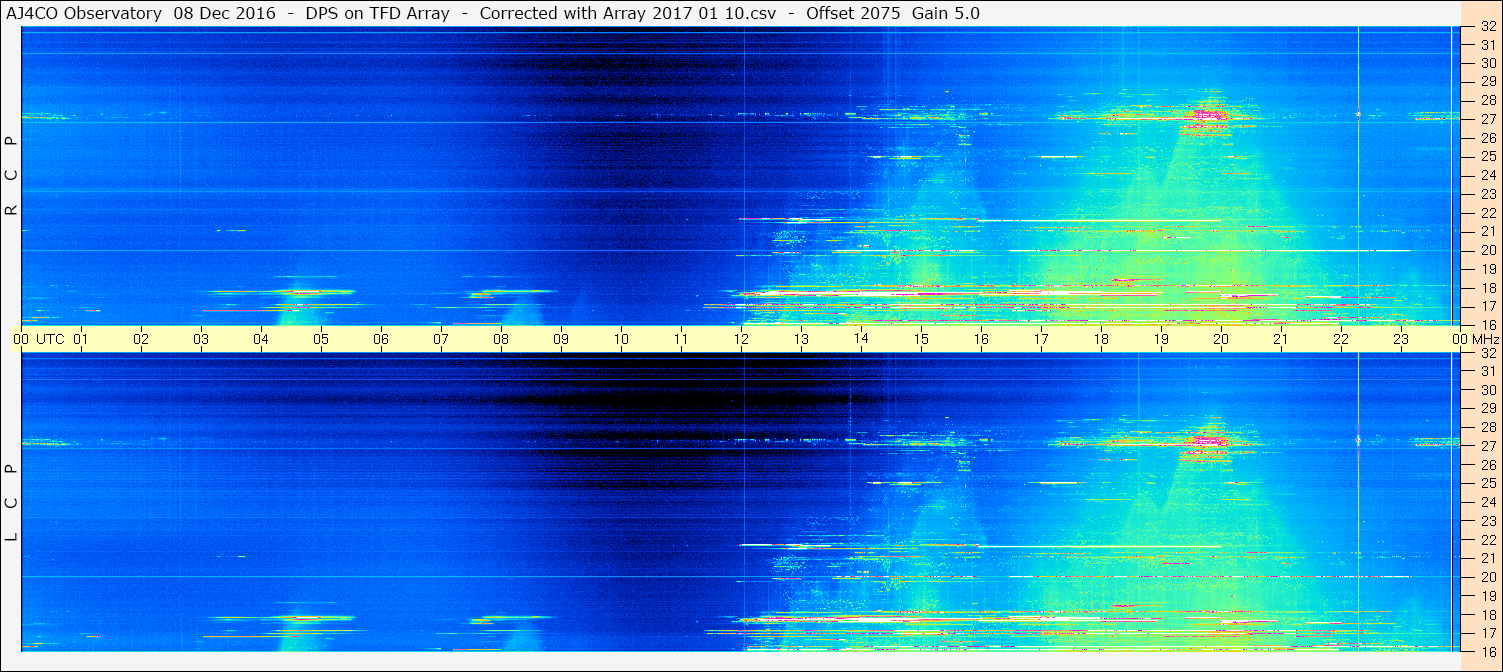The height and width of the screenshot is (672, 1503).
Task: Click the 22 MHz tick label of RCP panel
Action: 1488,213
